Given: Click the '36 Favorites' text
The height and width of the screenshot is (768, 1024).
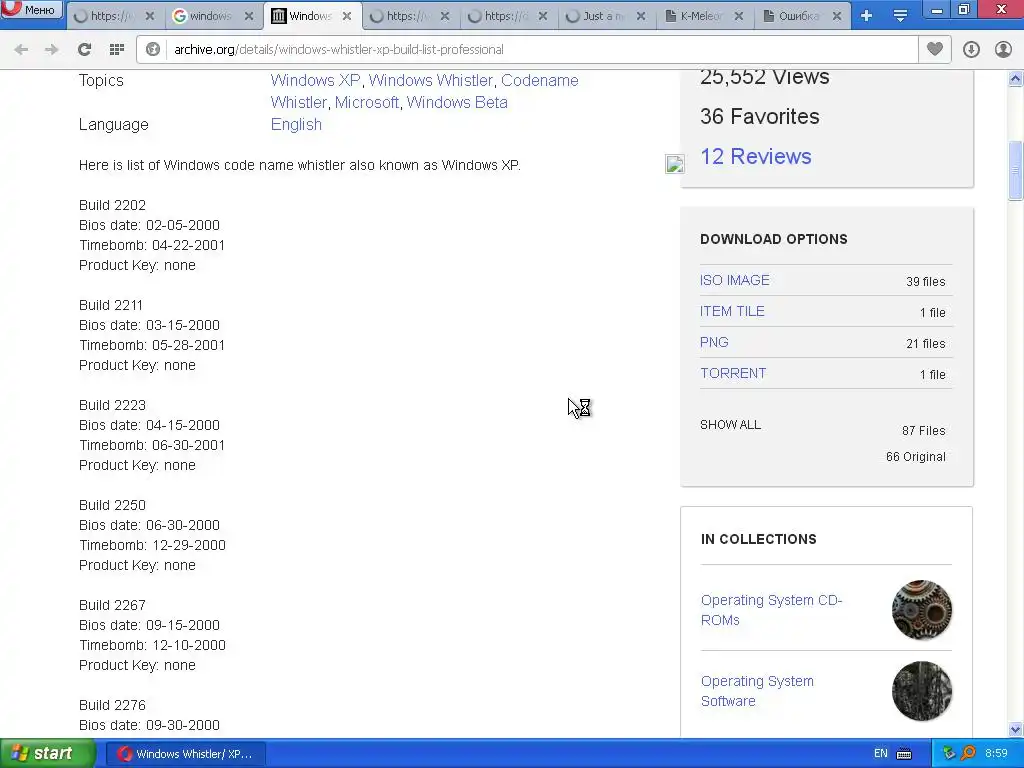Looking at the screenshot, I should (x=760, y=116).
